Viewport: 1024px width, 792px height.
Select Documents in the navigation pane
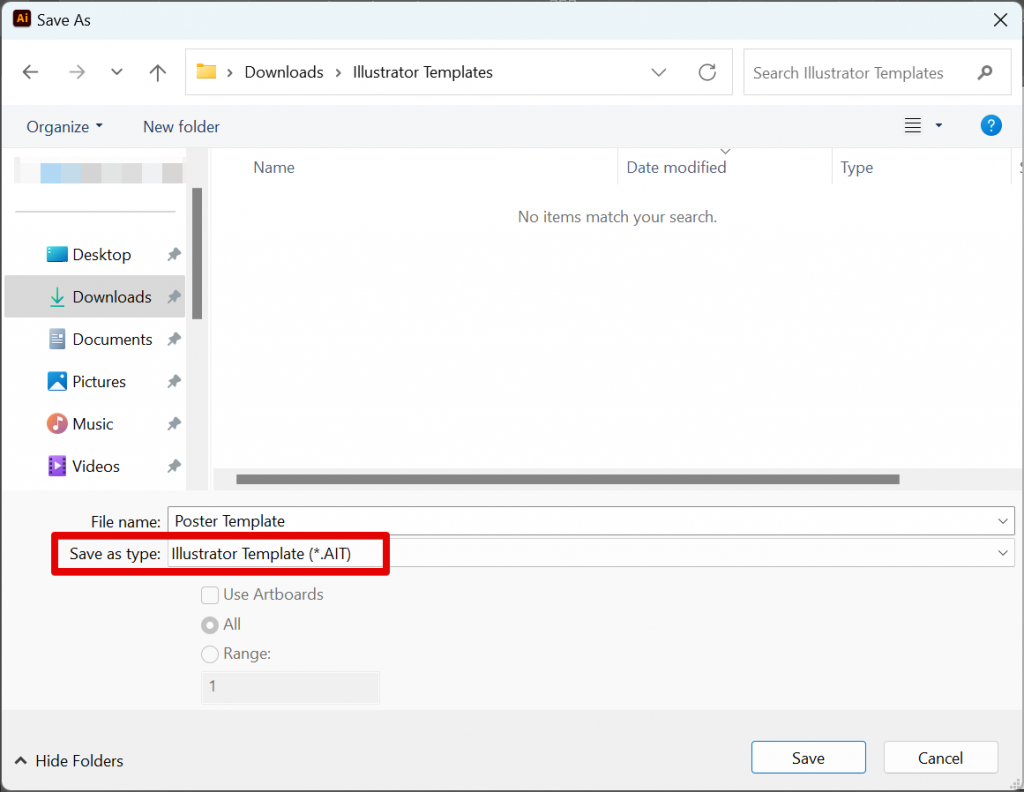click(111, 340)
